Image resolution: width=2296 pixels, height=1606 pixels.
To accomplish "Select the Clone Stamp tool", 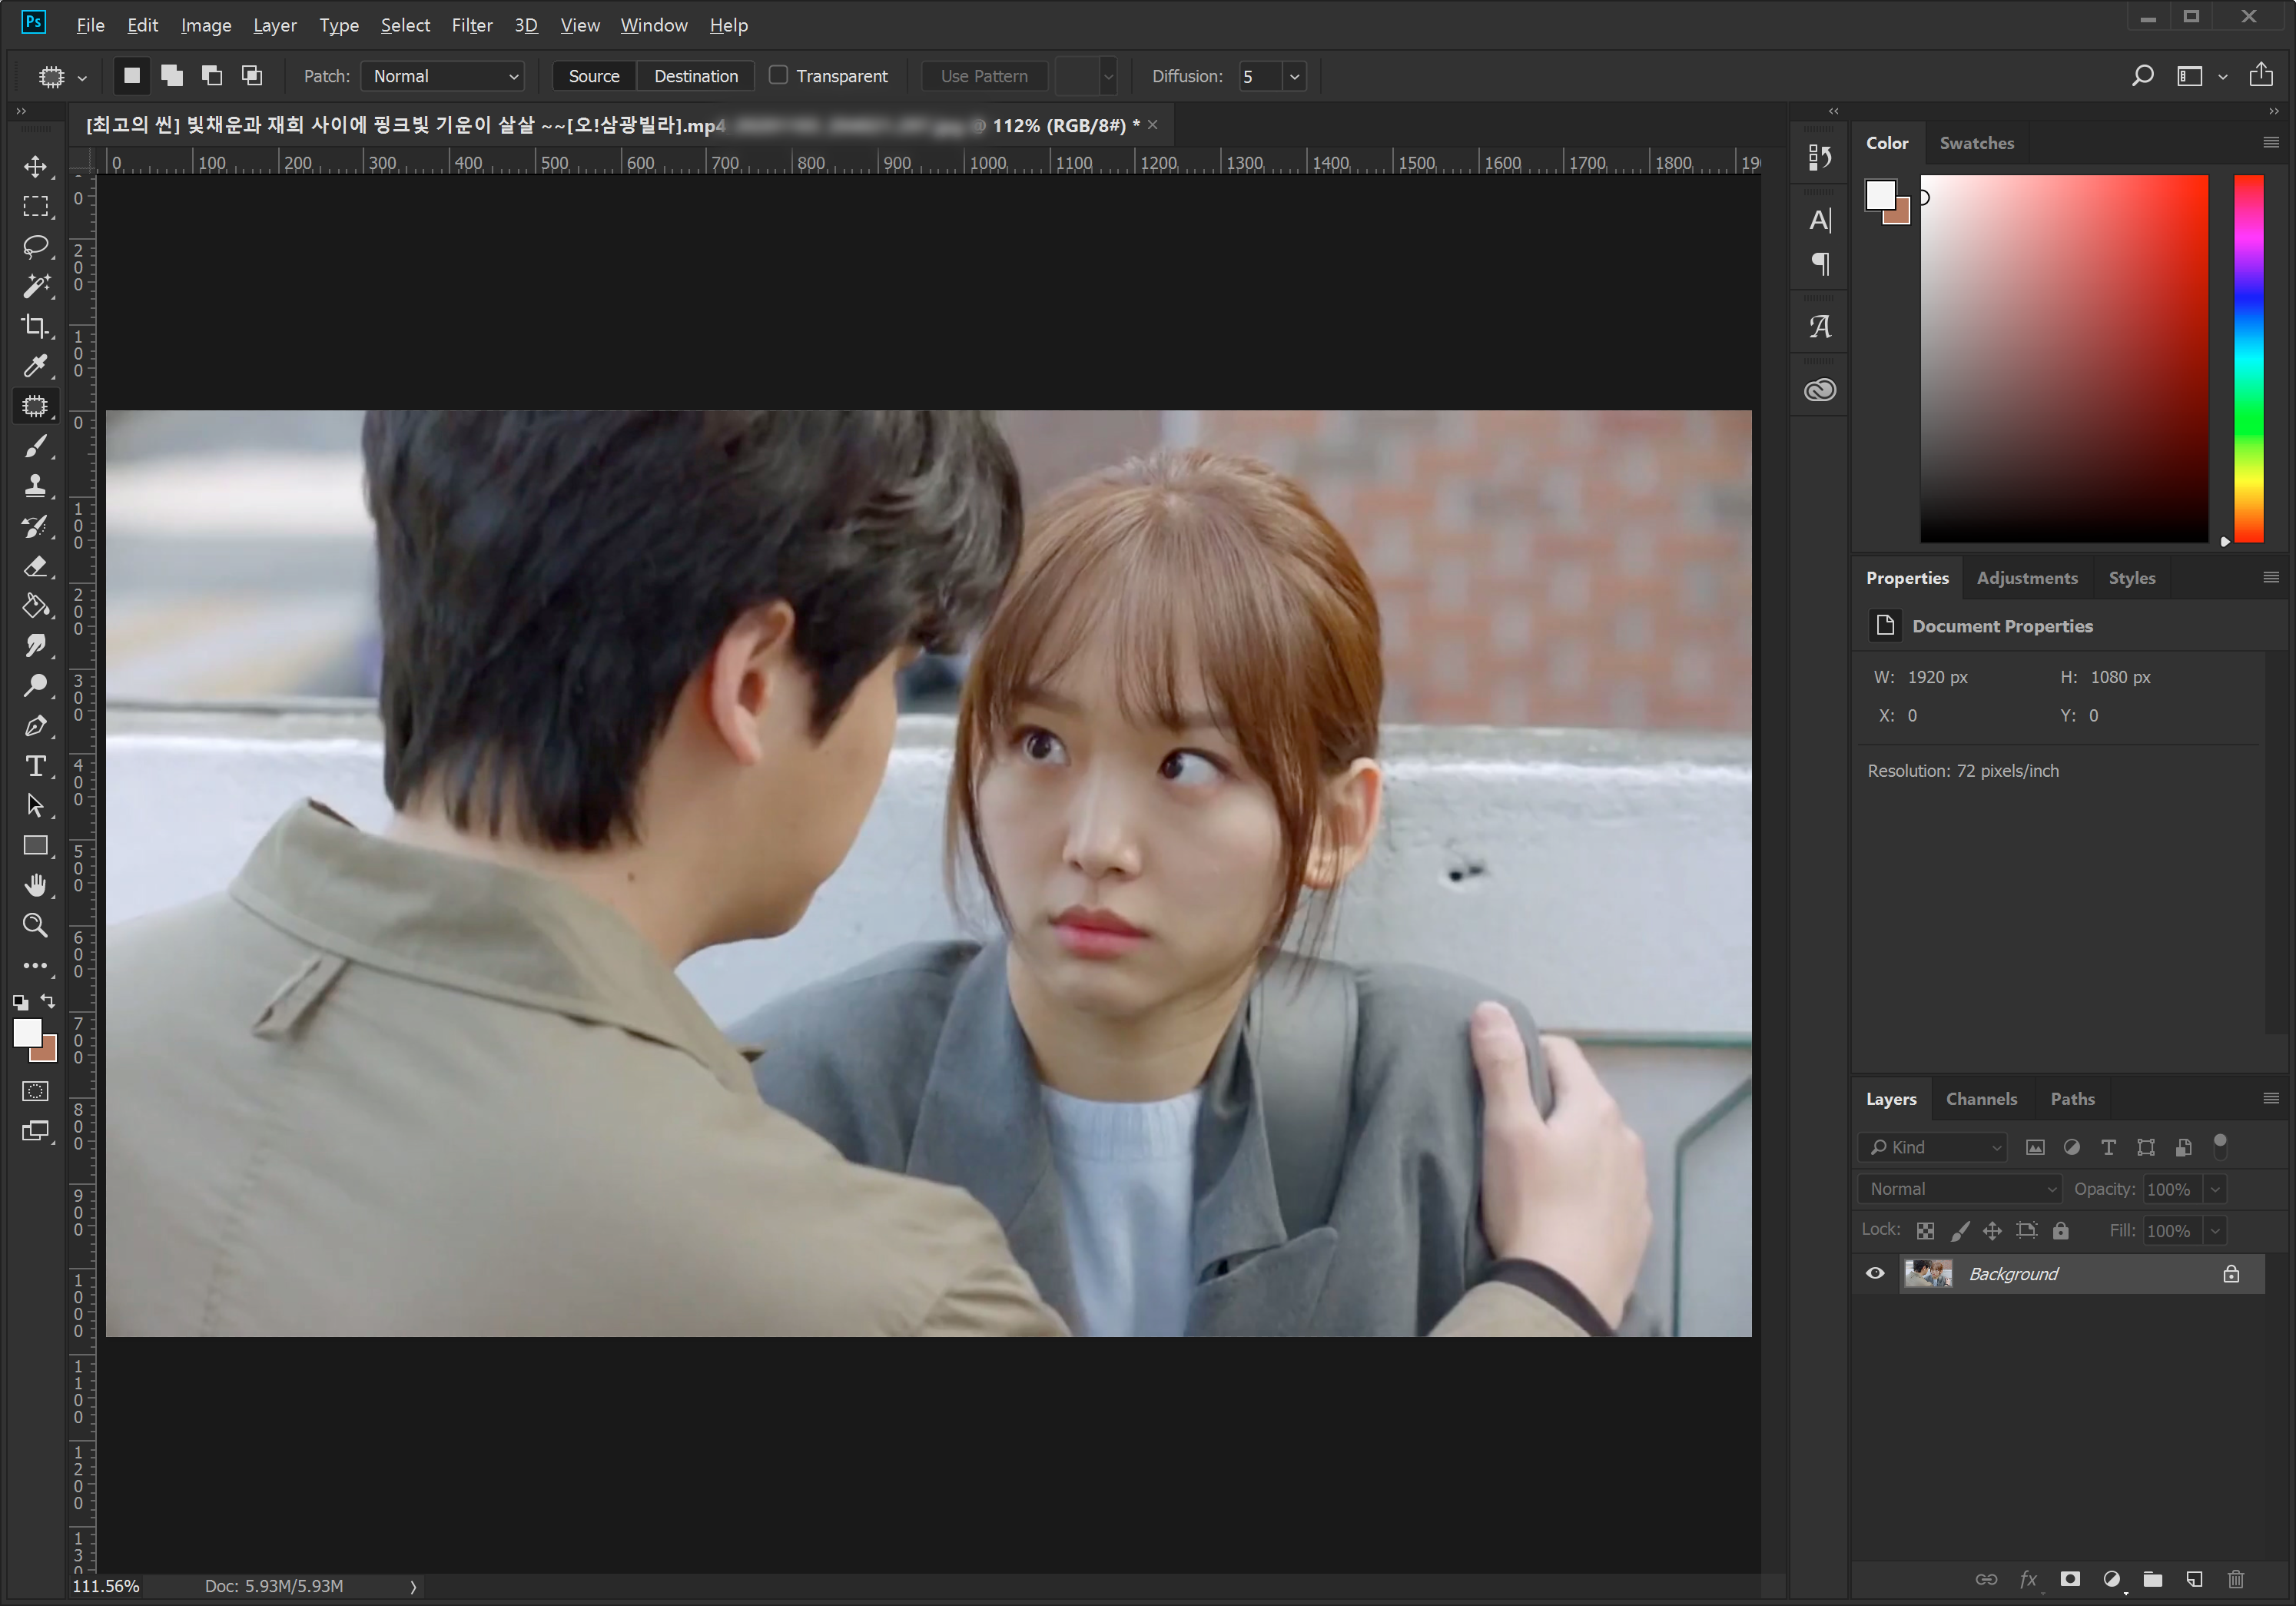I will click(x=35, y=486).
